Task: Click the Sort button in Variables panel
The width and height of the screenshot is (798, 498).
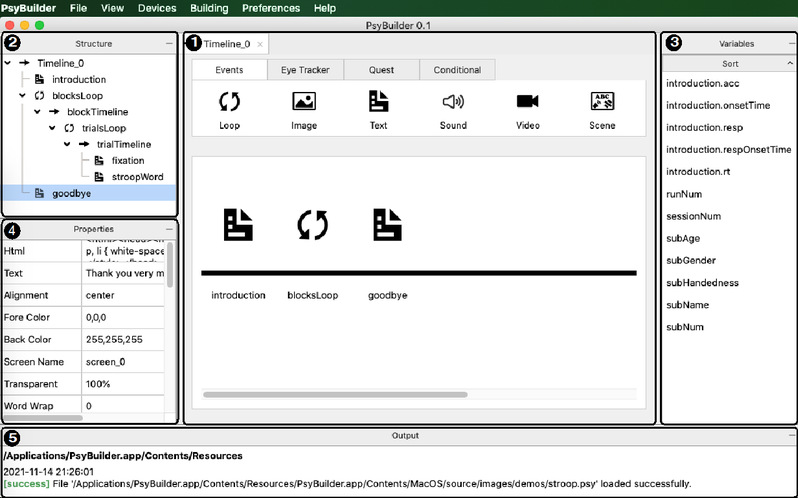Action: click(729, 63)
